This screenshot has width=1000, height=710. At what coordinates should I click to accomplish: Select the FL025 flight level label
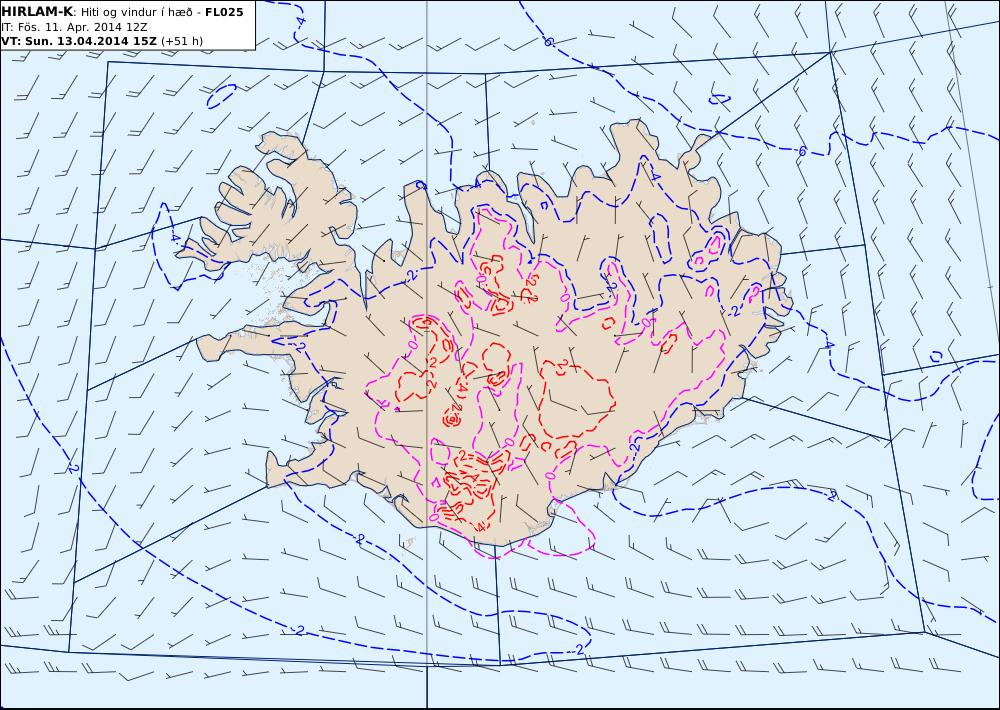(224, 12)
